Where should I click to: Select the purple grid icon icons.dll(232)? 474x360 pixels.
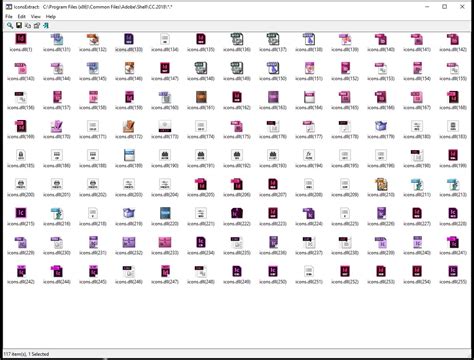click(129, 242)
